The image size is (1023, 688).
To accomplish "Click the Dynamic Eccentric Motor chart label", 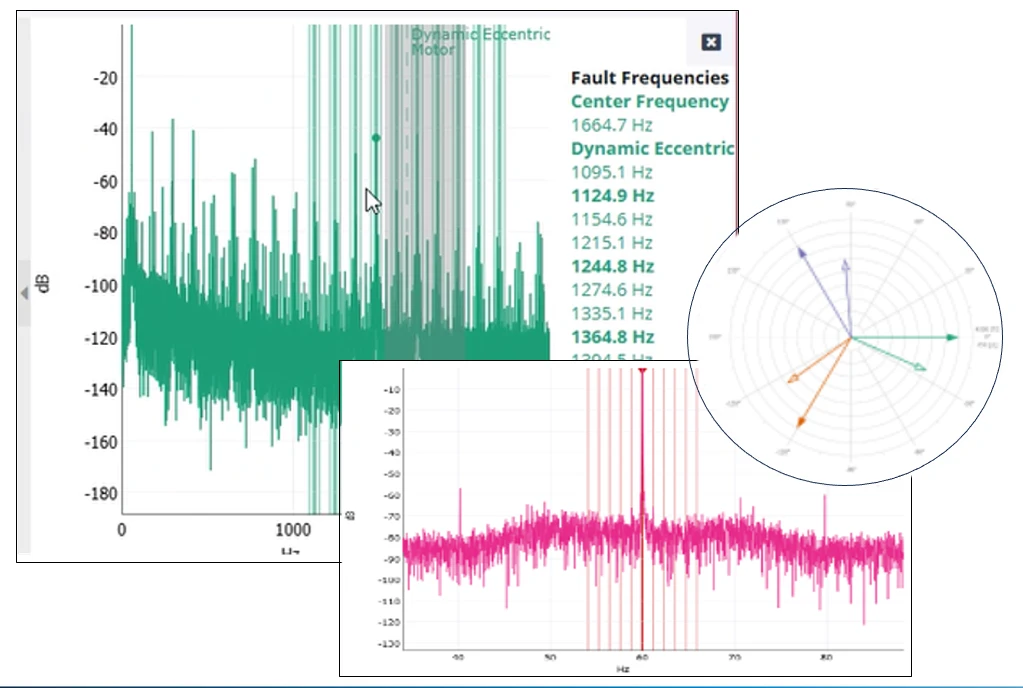I will pos(480,41).
